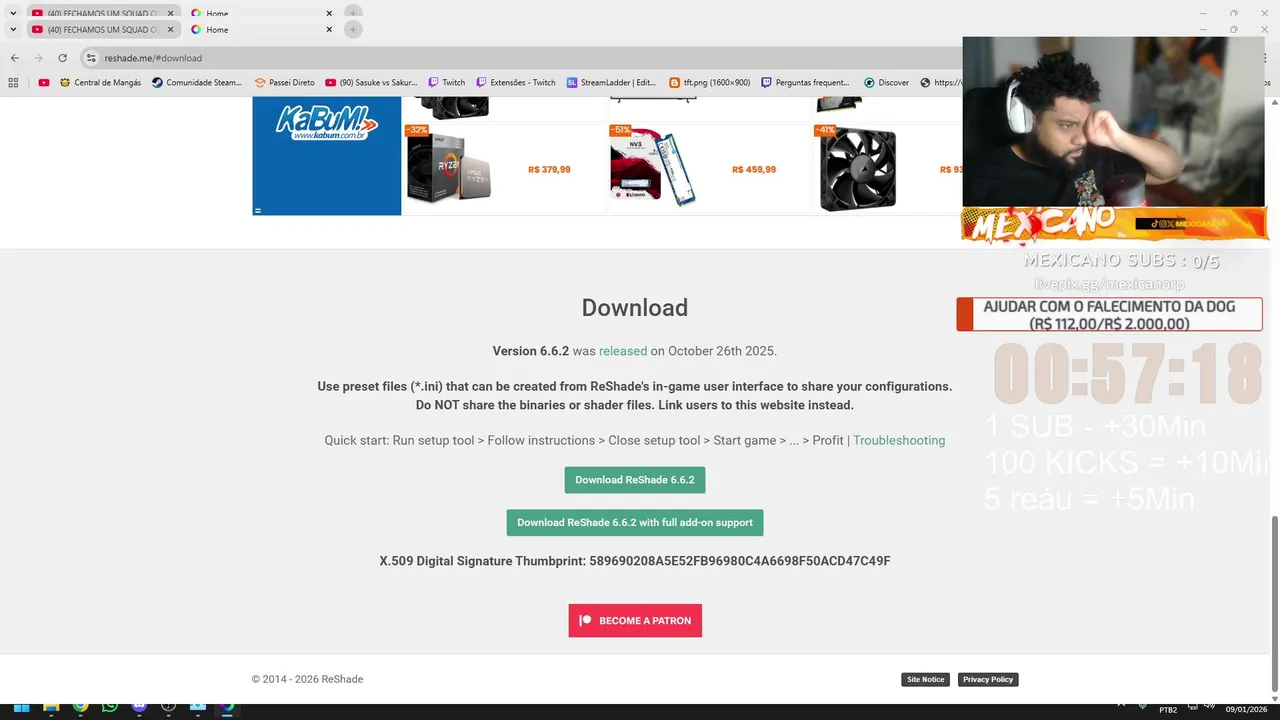Open Central de Mangás bookmark
The image size is (1280, 720).
[100, 83]
